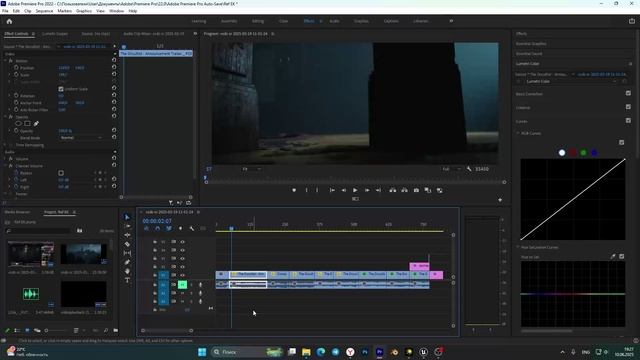
Task: Toggle the Basic Correction checkbox
Action: click(628, 93)
